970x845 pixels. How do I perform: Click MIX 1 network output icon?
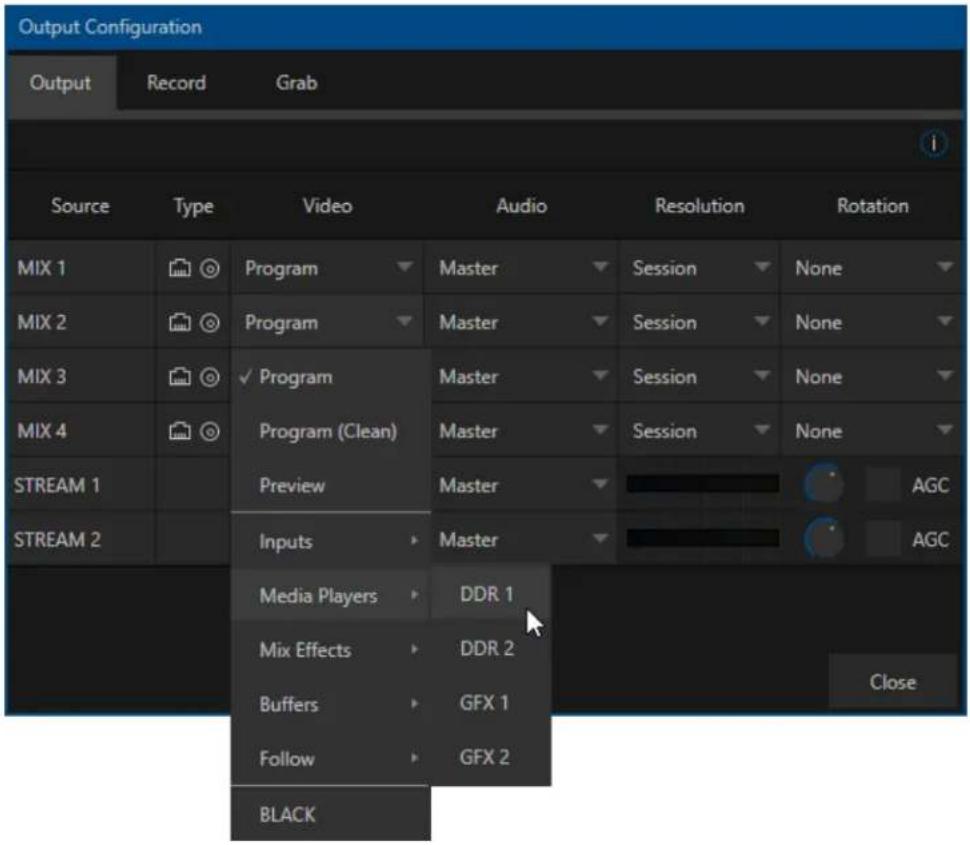180,268
